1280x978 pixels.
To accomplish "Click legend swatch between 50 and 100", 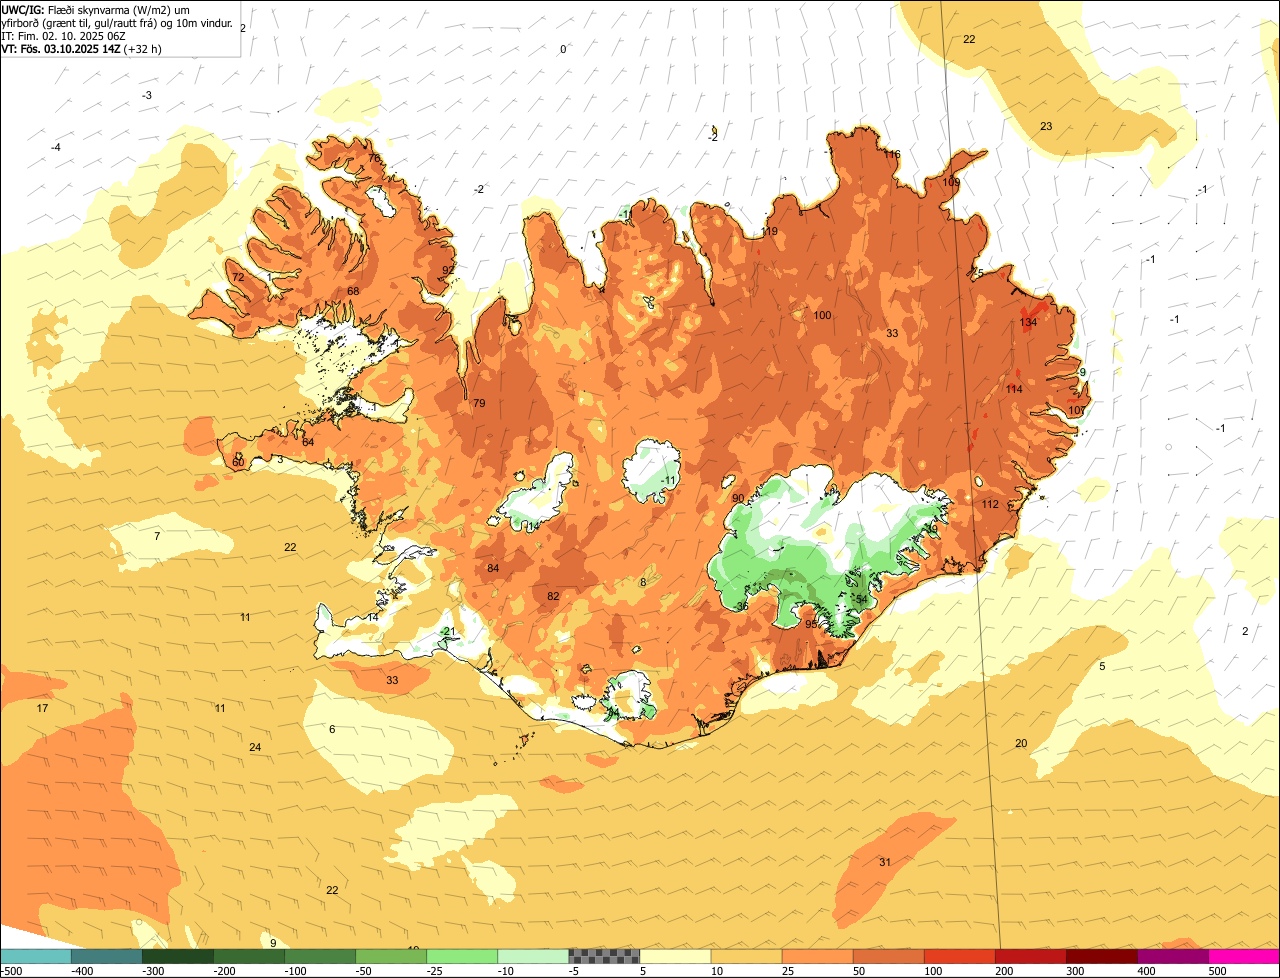I will coord(888,956).
